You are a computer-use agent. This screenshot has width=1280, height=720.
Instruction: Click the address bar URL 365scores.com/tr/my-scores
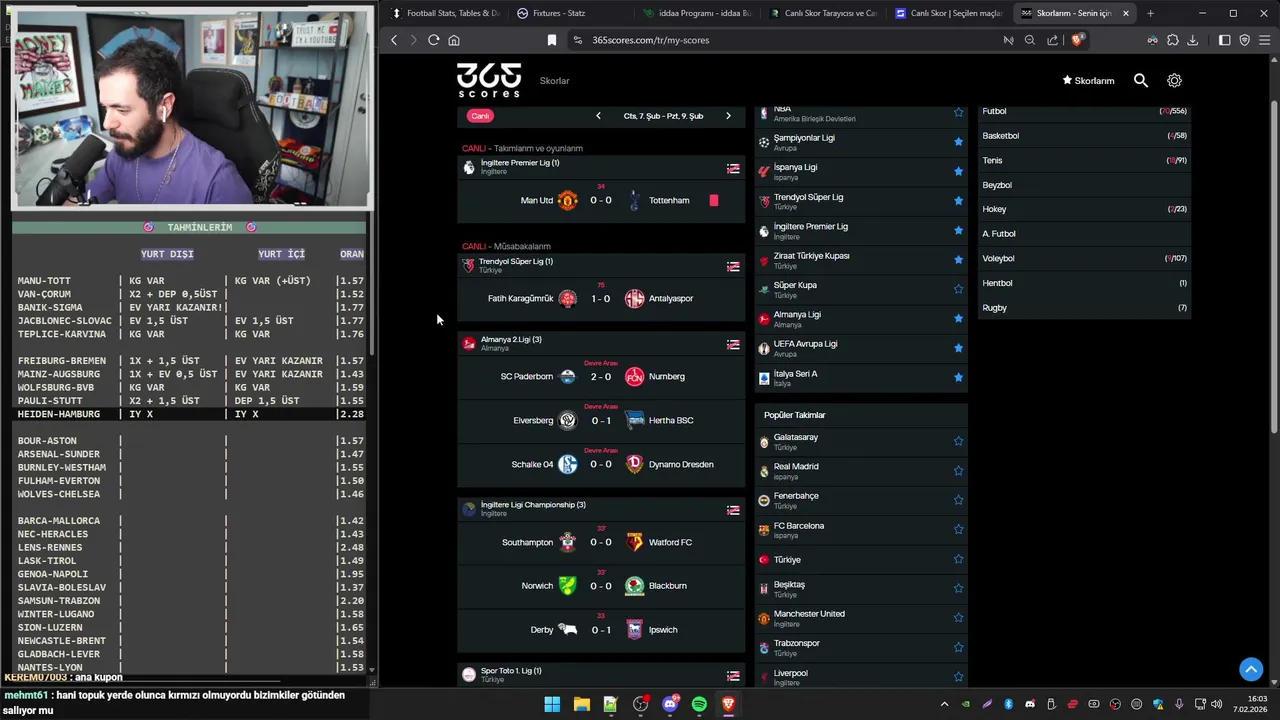click(x=650, y=40)
